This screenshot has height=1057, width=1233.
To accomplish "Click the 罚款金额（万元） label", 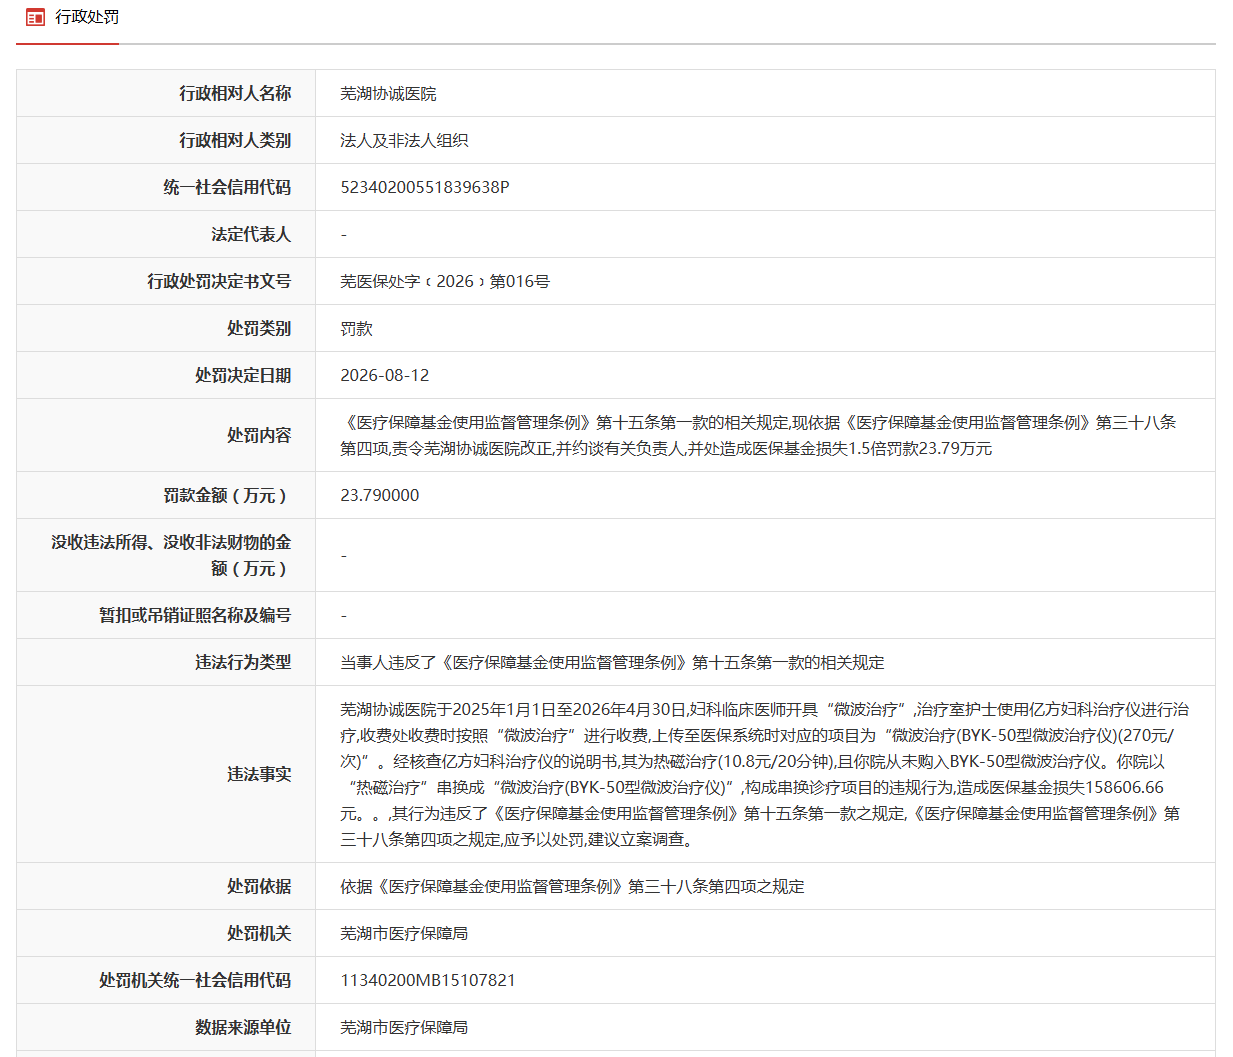I will tap(227, 495).
